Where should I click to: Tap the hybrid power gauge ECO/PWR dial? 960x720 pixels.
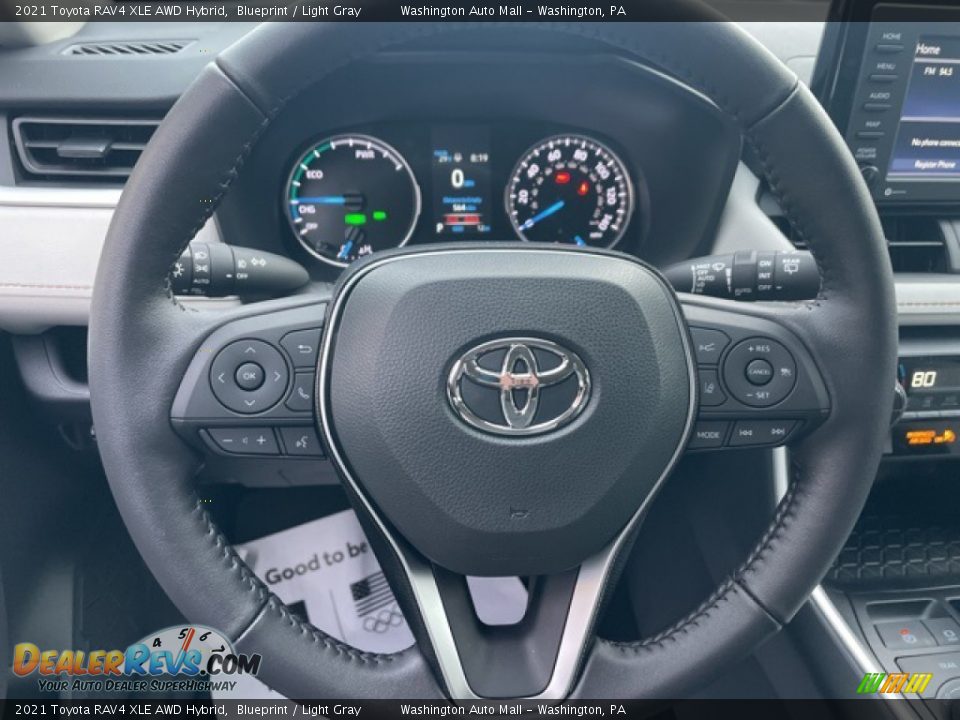[x=352, y=200]
